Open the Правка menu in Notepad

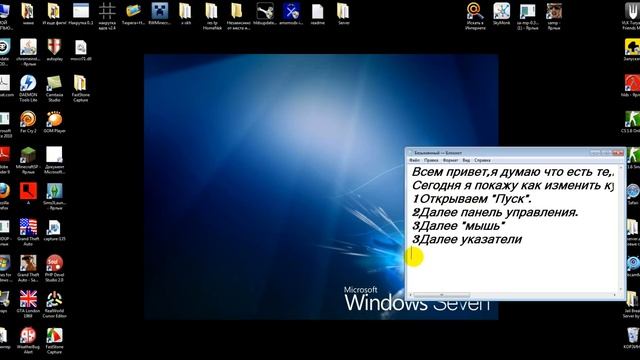pos(431,160)
